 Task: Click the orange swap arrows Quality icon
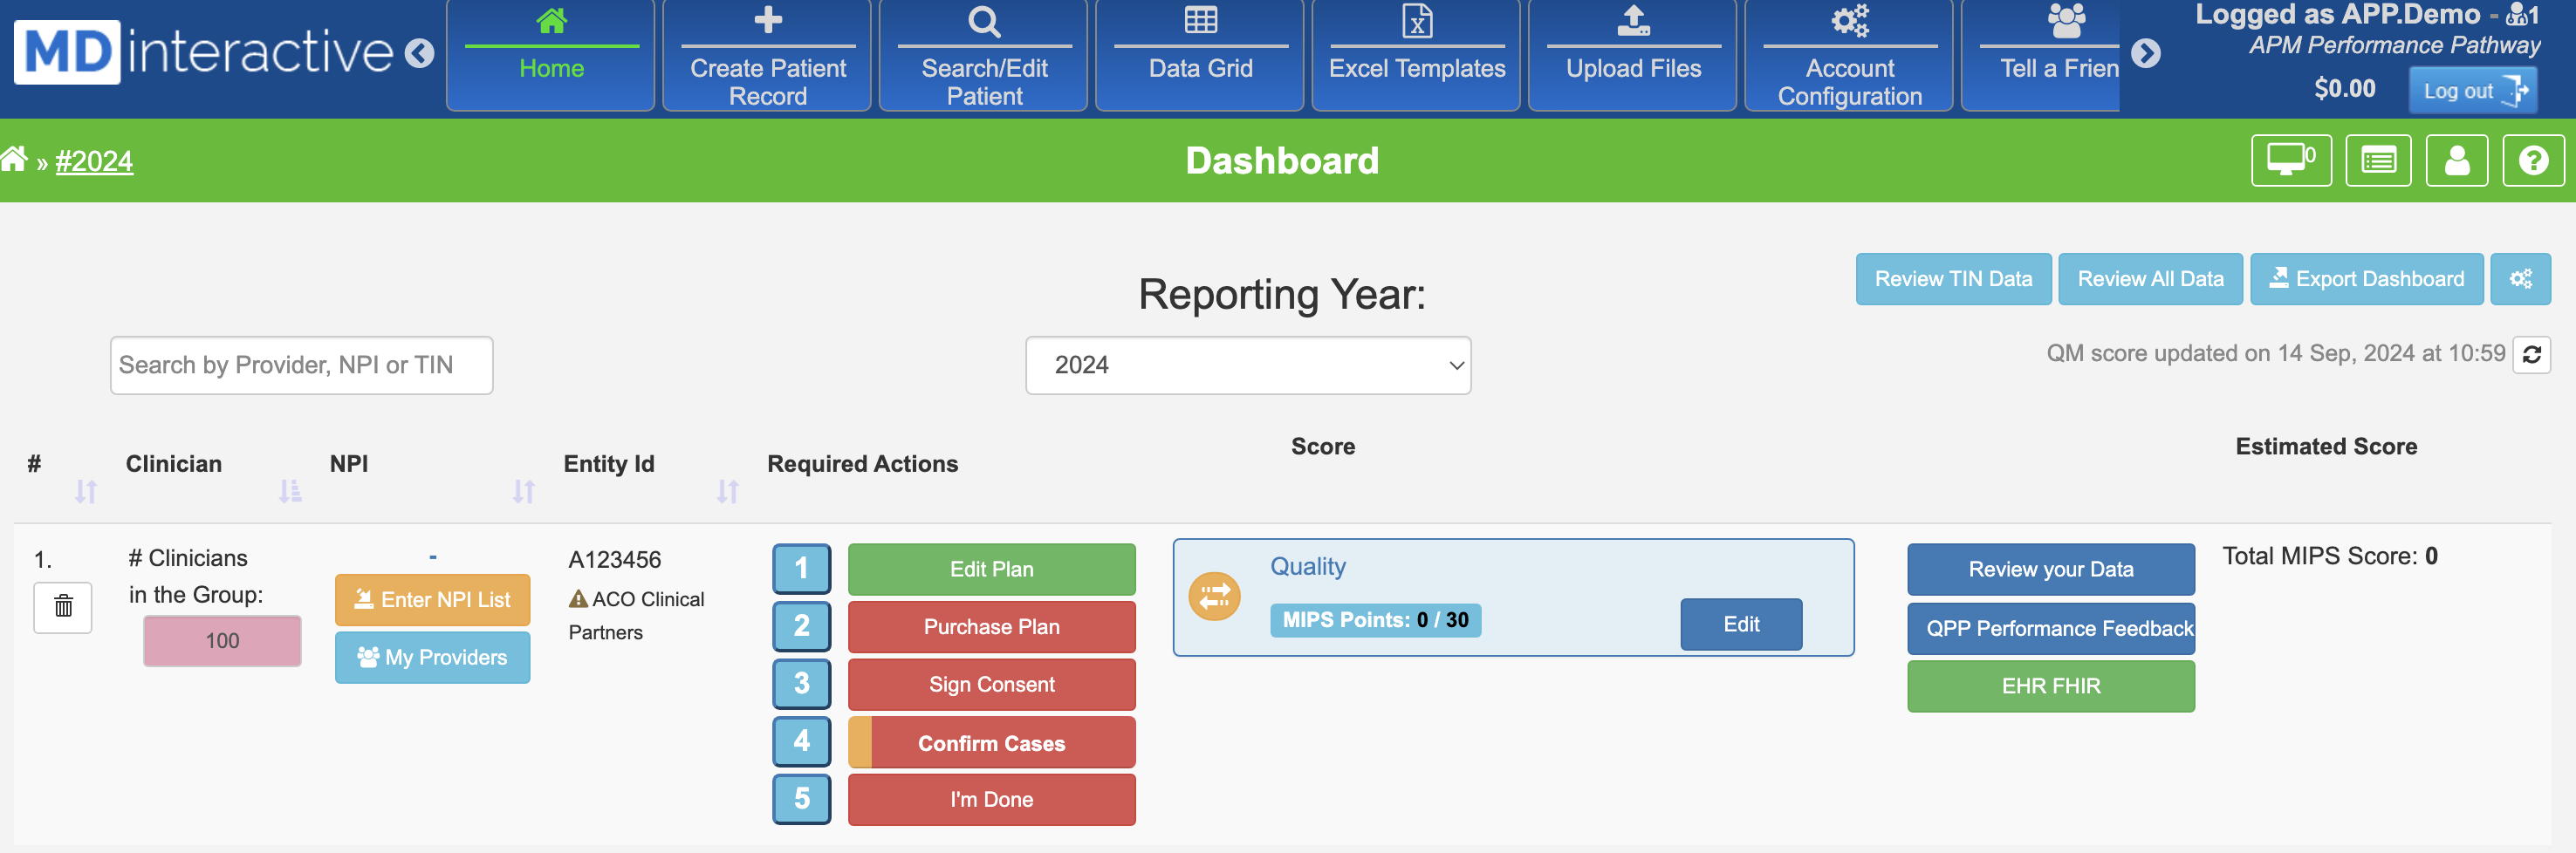click(1214, 597)
